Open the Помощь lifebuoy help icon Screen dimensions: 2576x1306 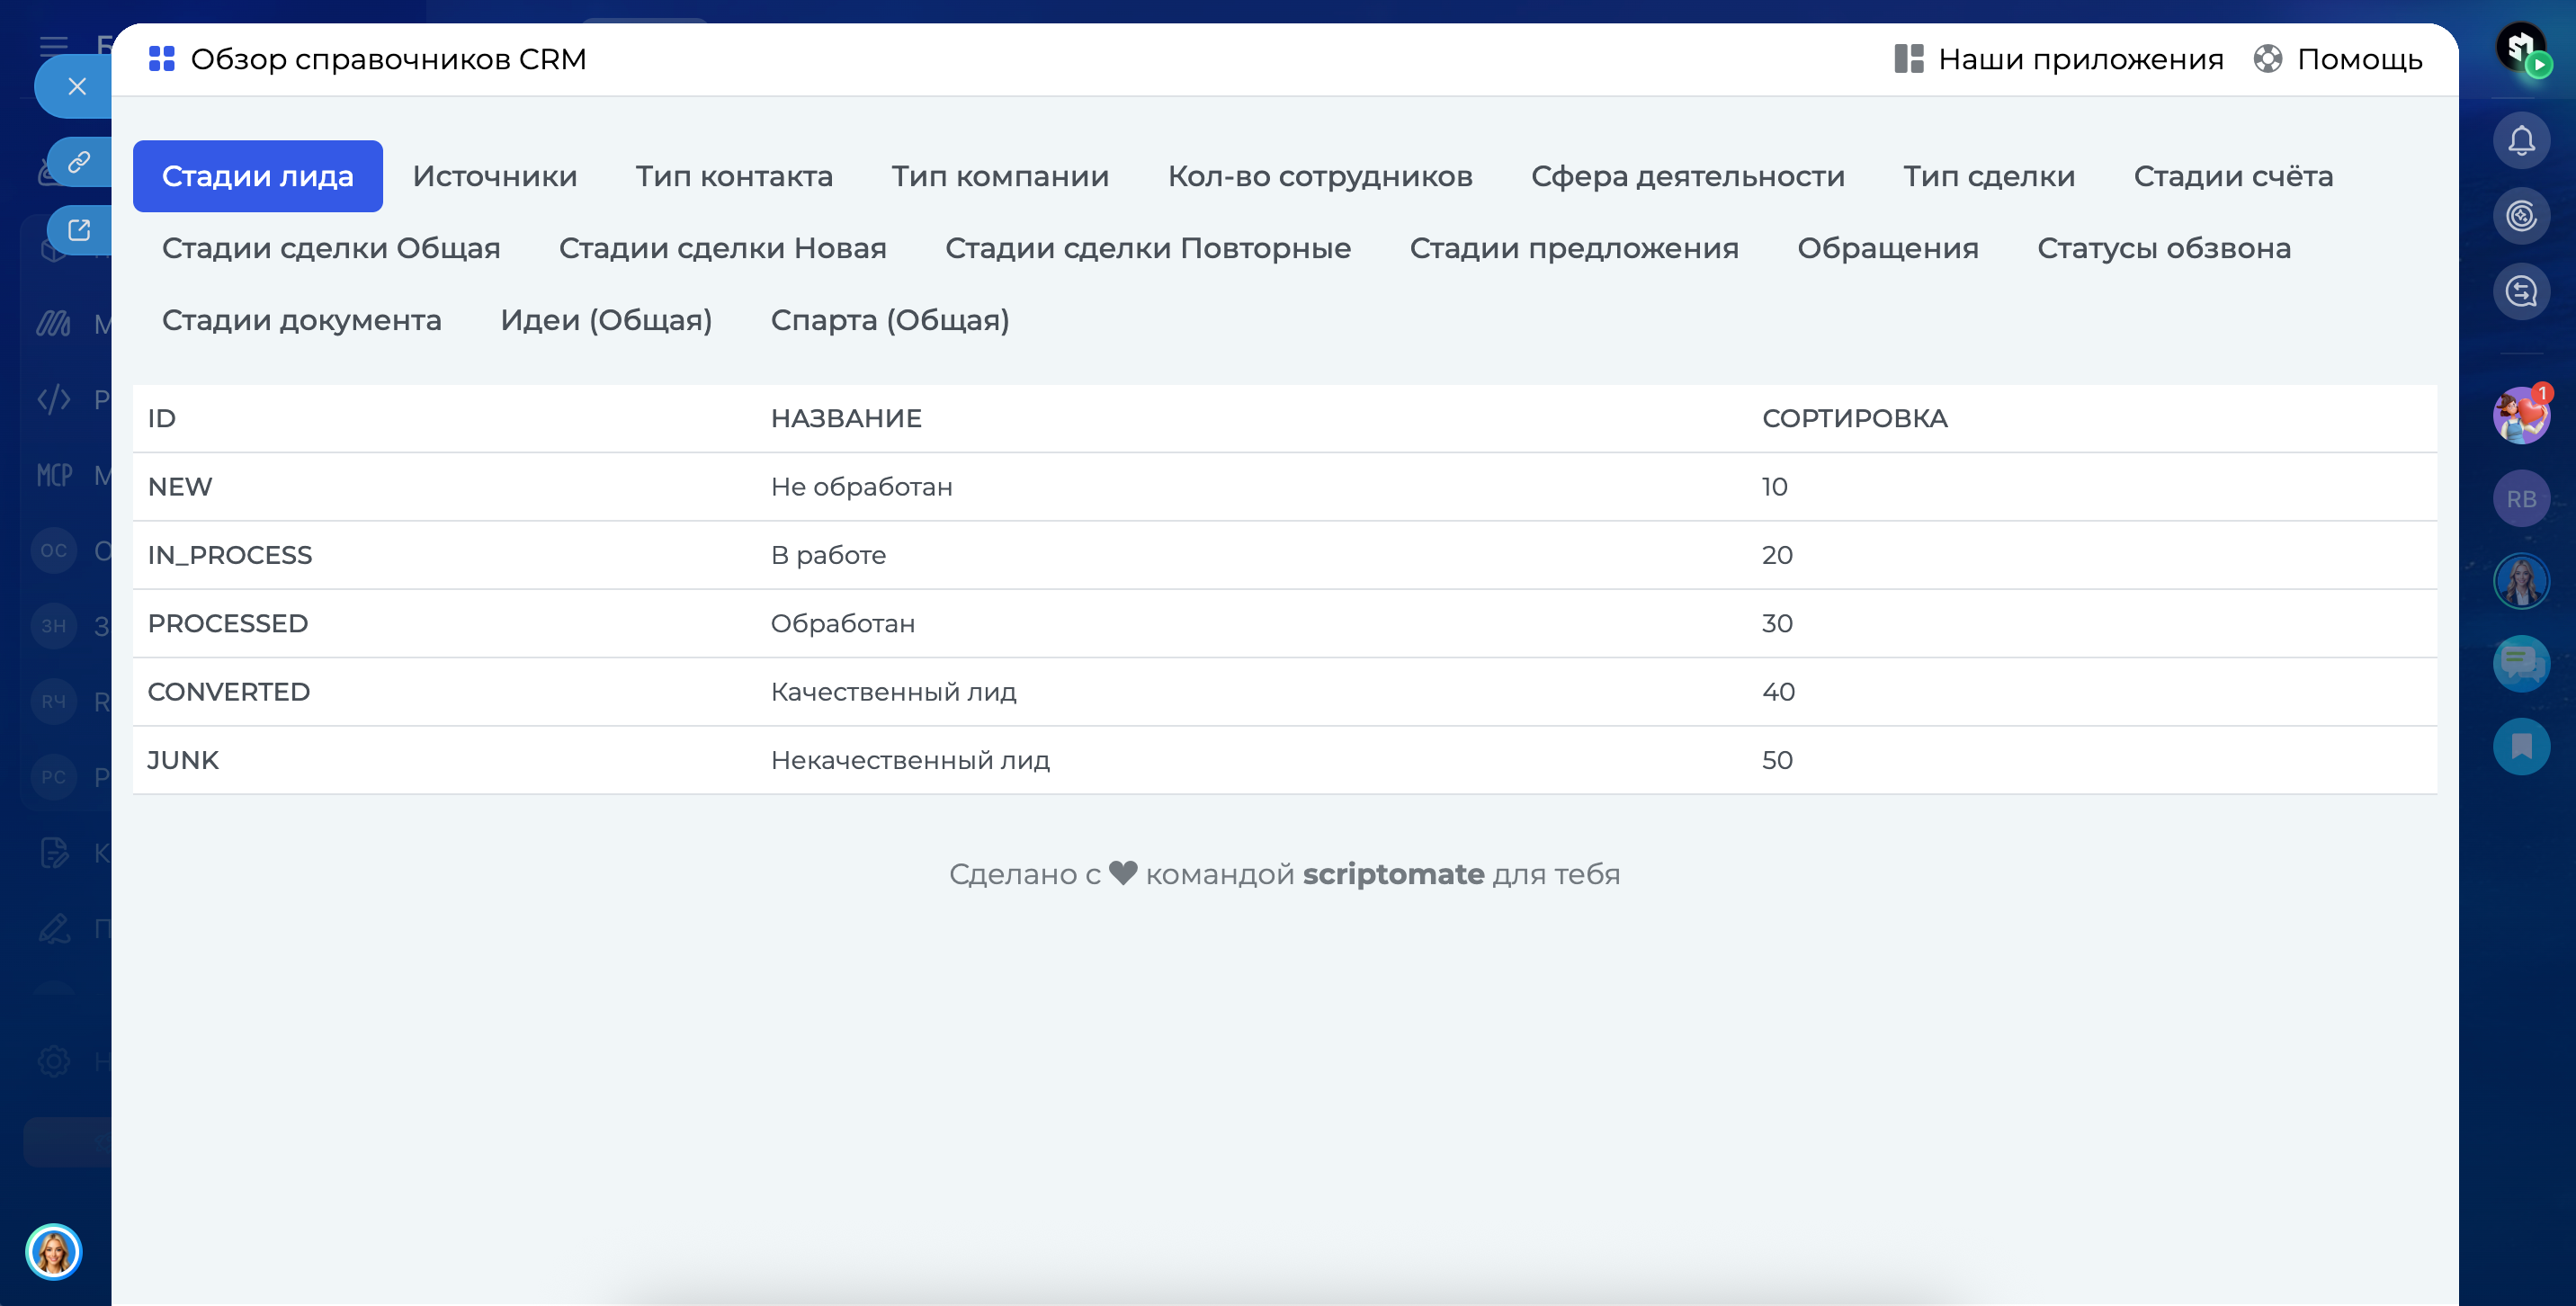pyautogui.click(x=2267, y=59)
